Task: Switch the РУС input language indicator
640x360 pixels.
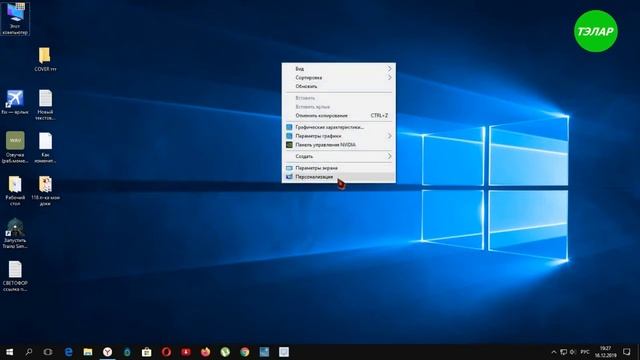Action: click(585, 352)
